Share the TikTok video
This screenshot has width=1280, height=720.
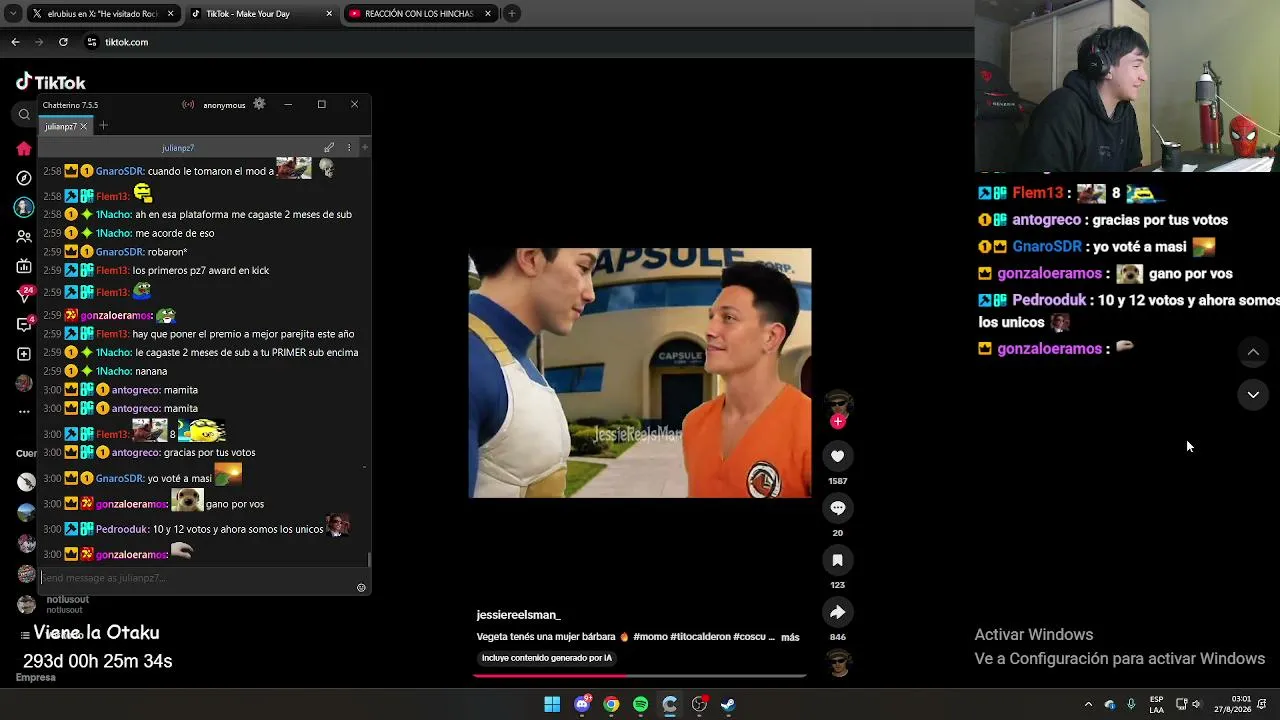(838, 612)
